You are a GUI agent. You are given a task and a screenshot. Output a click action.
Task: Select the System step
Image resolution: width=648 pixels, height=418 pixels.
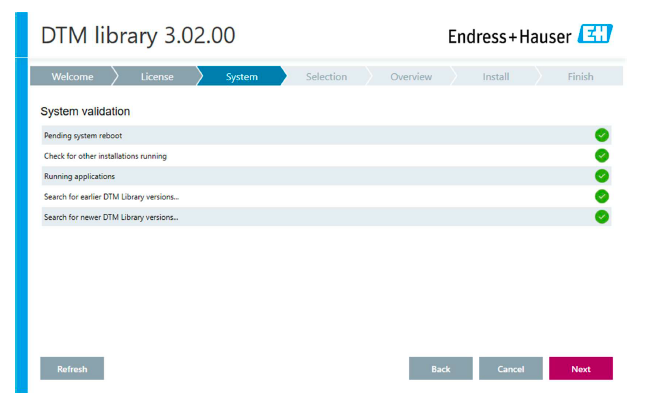241,76
